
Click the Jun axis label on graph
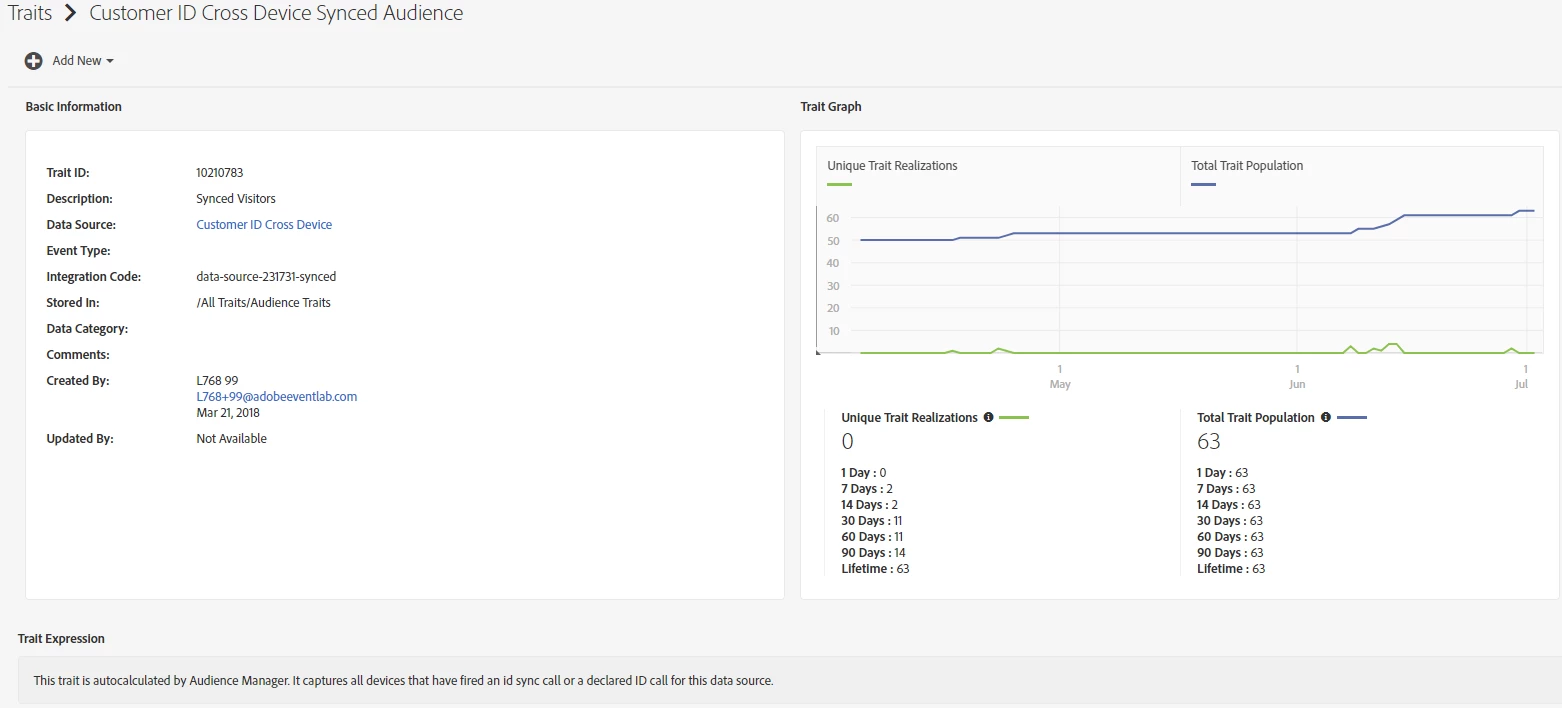click(1297, 384)
